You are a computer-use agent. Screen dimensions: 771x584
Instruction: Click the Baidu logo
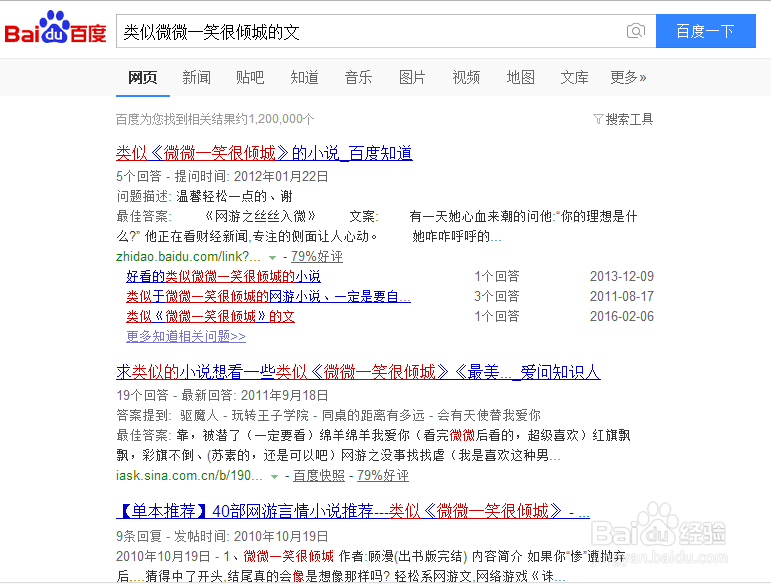coord(55,29)
